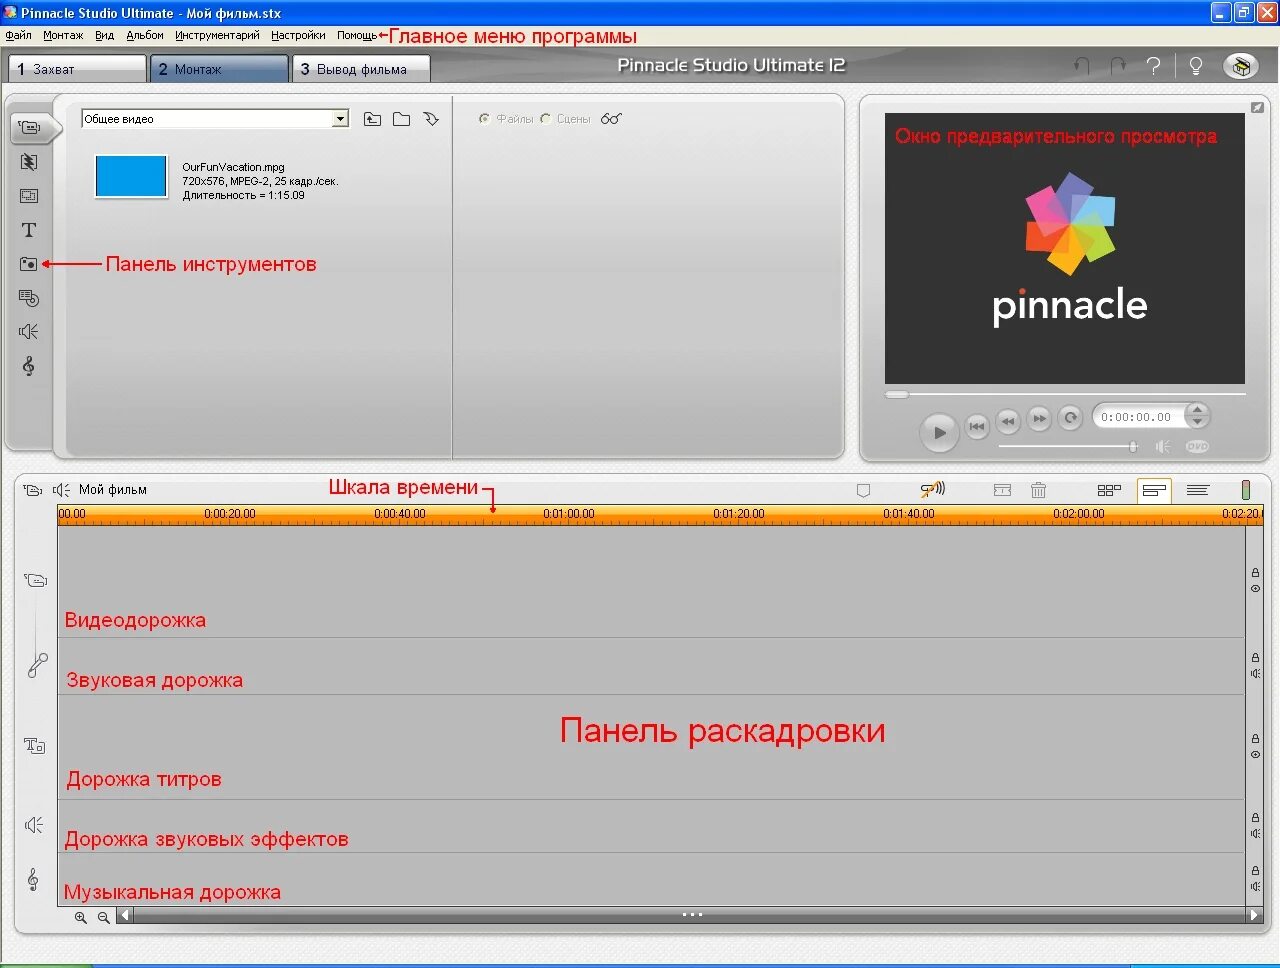Select the OurFunVacation.mpg video thumbnail
The width and height of the screenshot is (1280, 968).
(131, 176)
